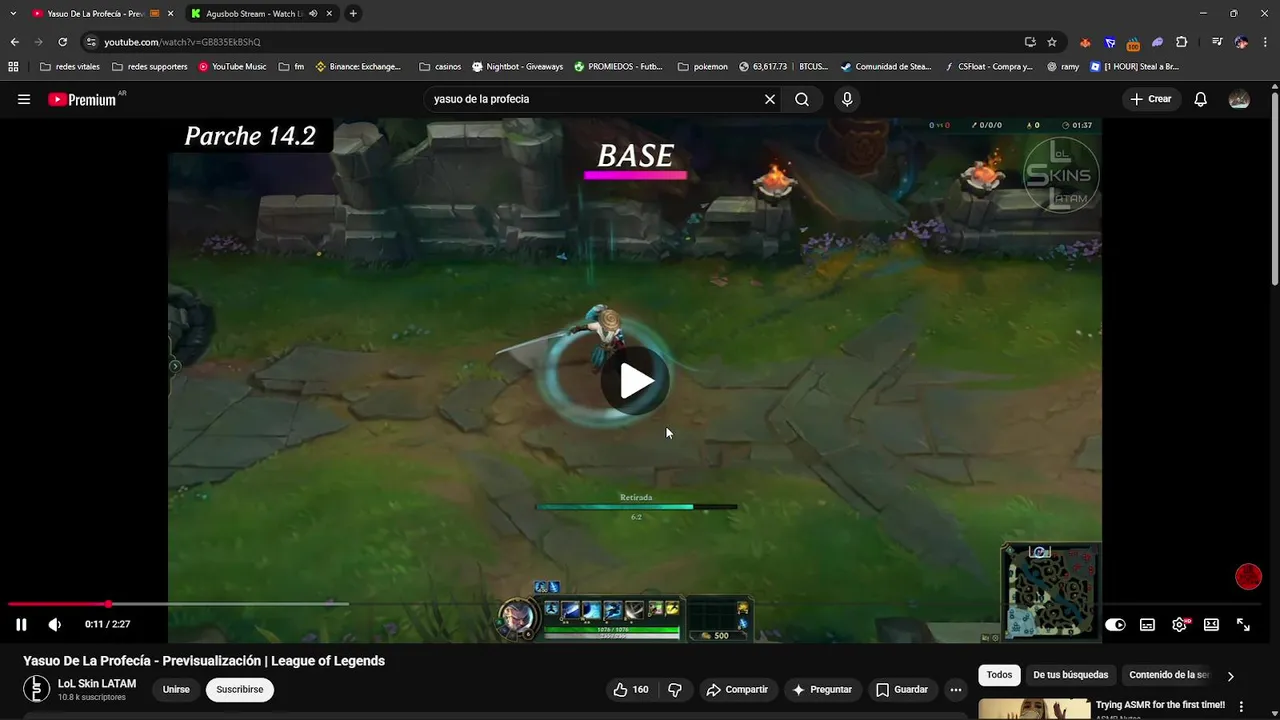Click the large play button overlay

[x=636, y=380]
